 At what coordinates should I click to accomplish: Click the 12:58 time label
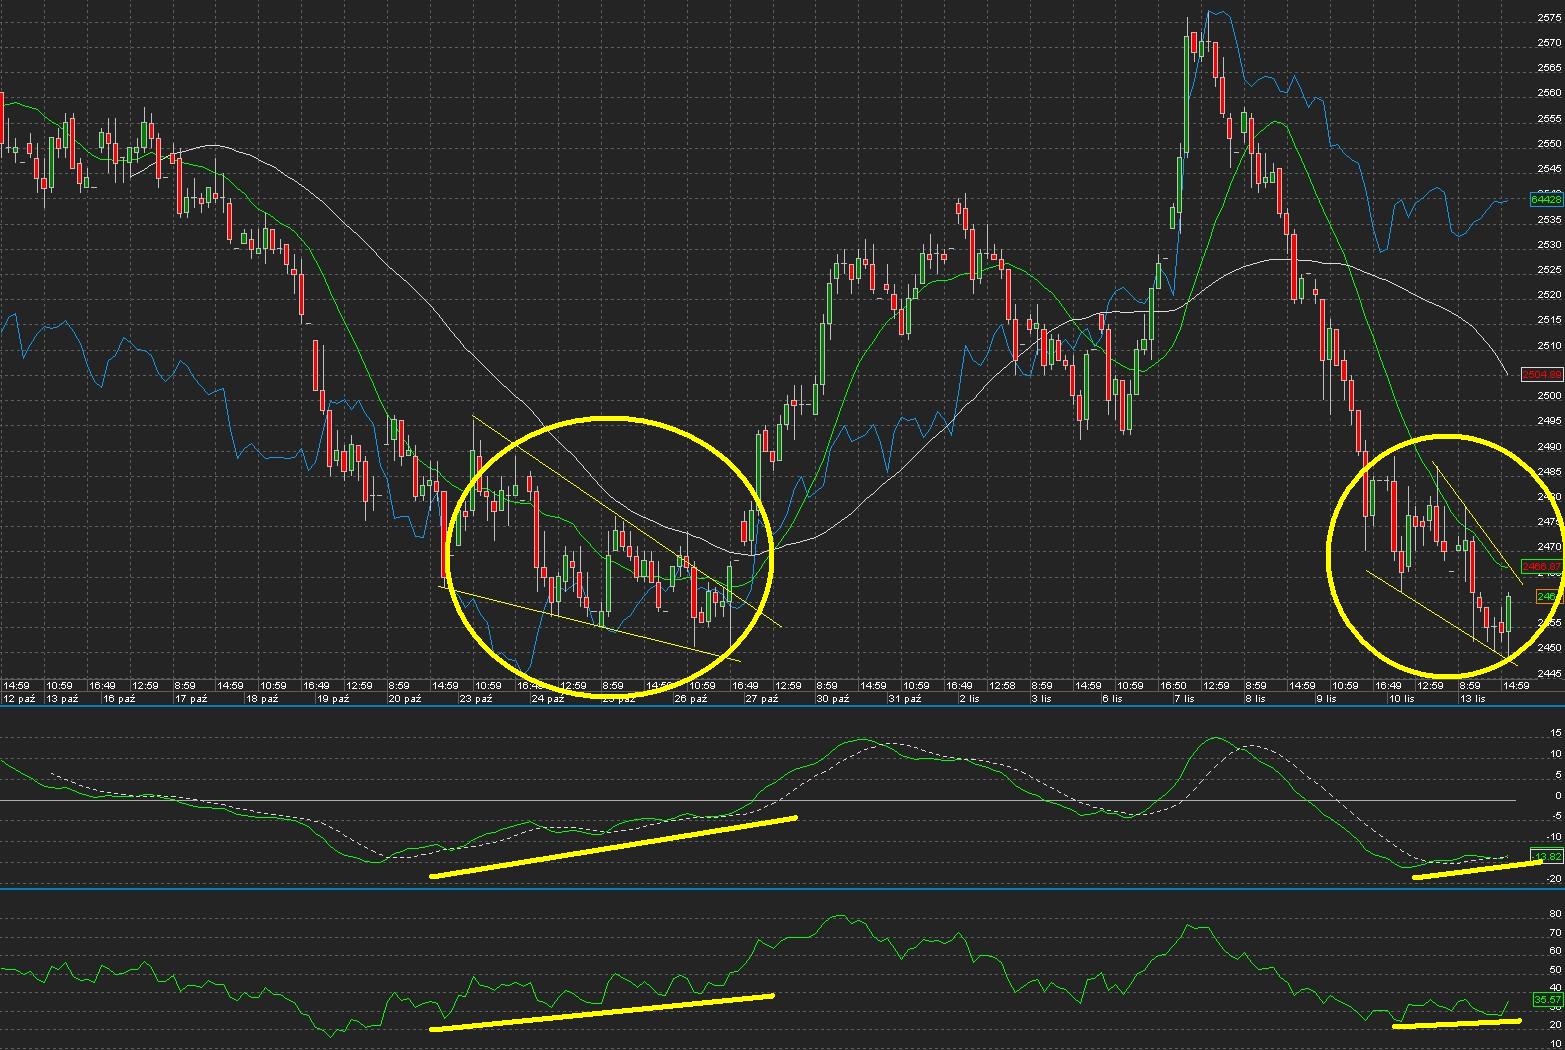(1002, 686)
